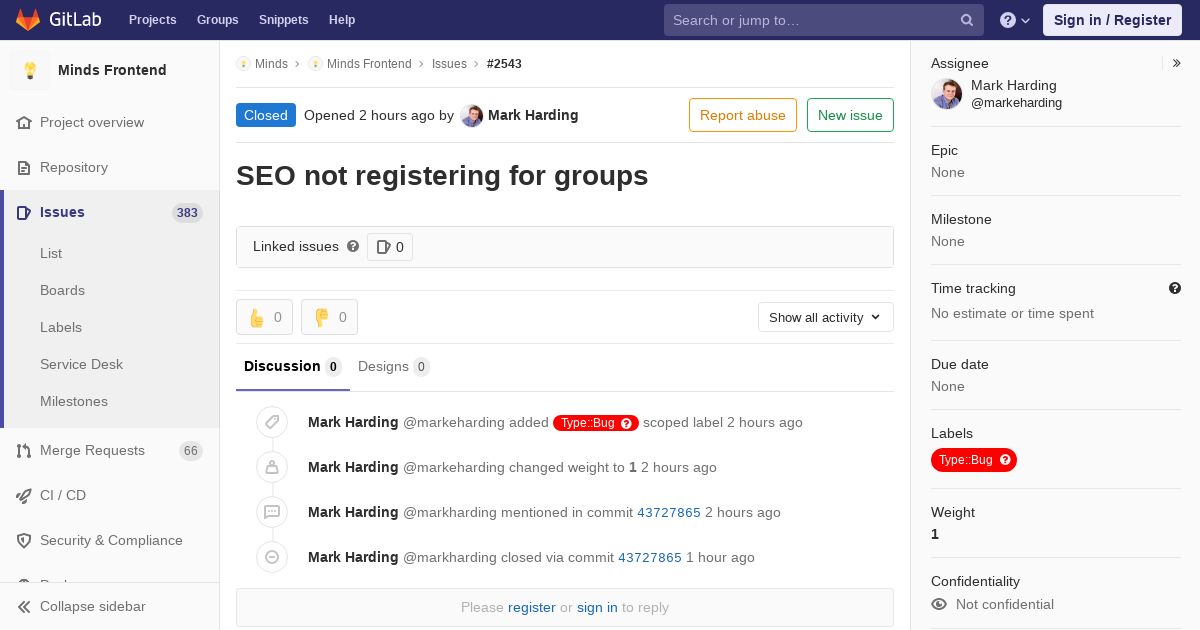Image resolution: width=1200 pixels, height=630 pixels.
Task: Click the Mark Harding author name link
Action: 533,115
